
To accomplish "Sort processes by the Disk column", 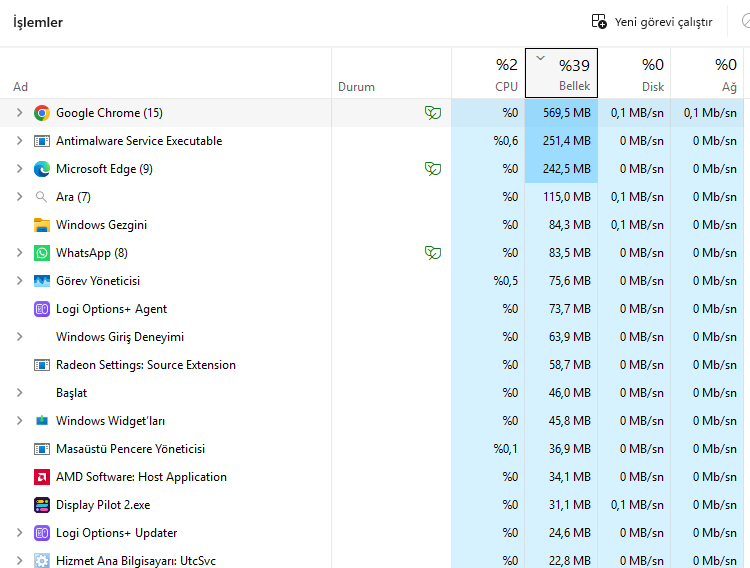I will coord(634,73).
